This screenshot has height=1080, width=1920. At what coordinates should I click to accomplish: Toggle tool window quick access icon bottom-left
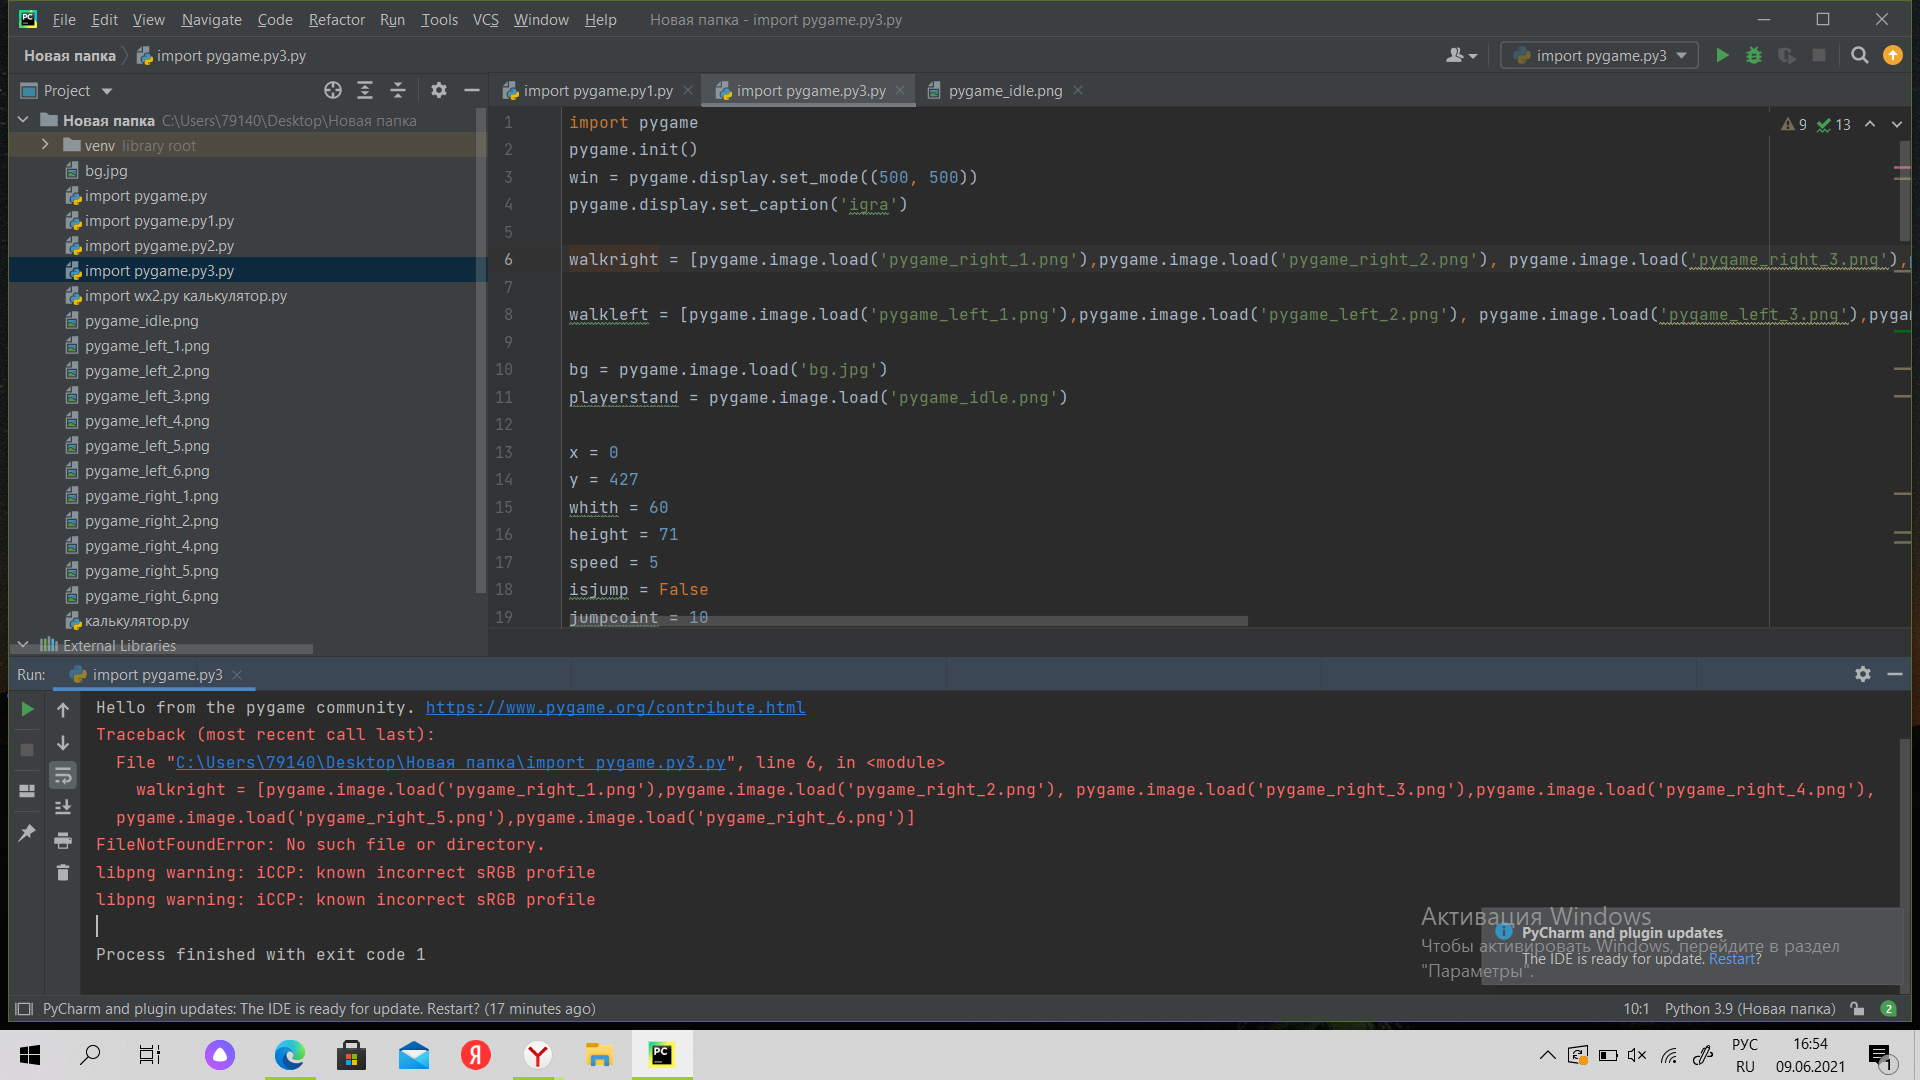click(24, 1008)
